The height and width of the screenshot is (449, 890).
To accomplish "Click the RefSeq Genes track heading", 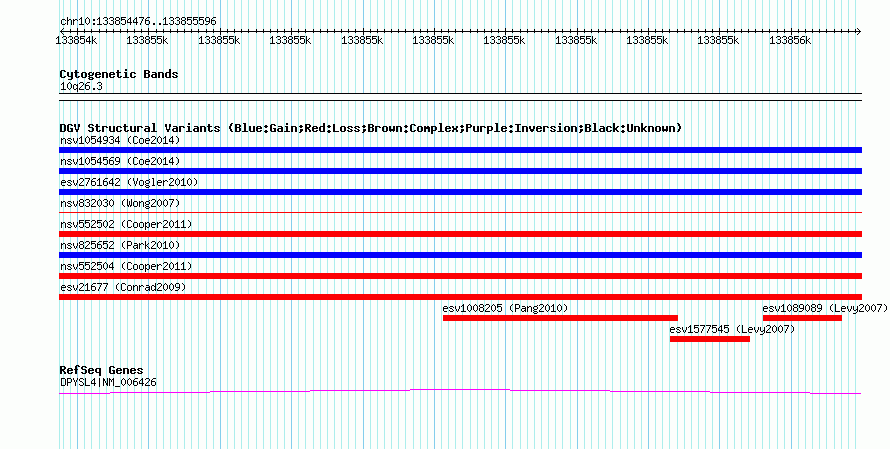I will 101,370.
